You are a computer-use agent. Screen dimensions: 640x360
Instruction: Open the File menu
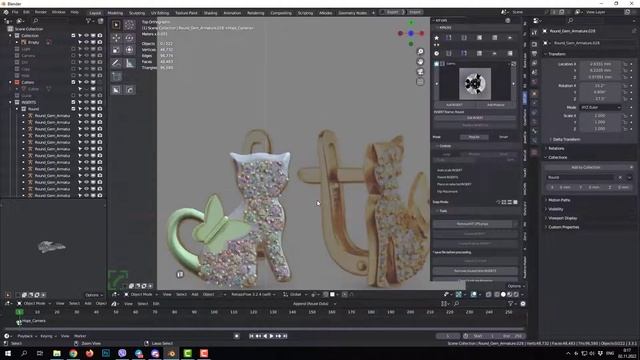[16, 12]
